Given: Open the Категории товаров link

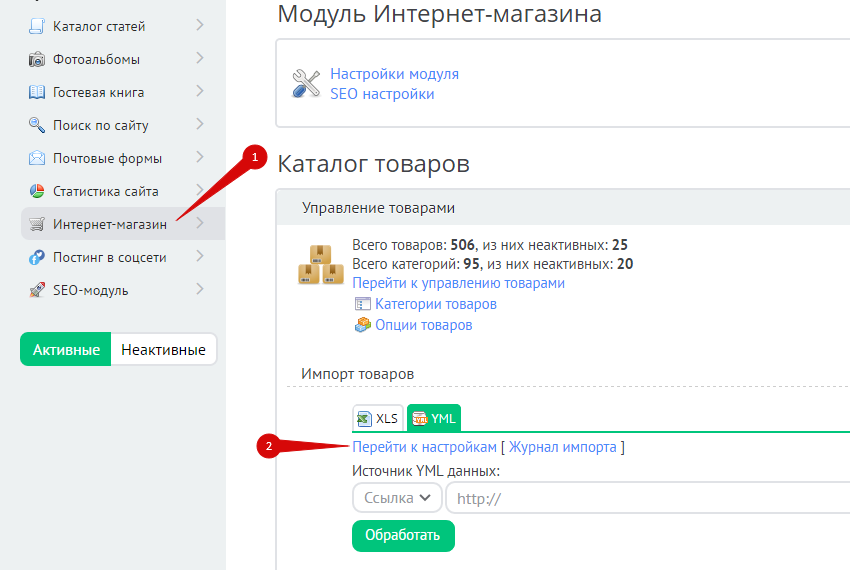Looking at the screenshot, I should pos(435,304).
